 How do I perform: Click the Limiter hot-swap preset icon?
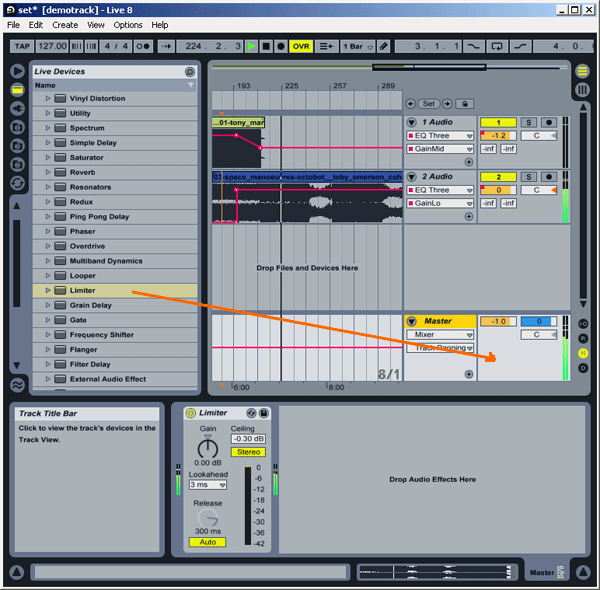click(251, 413)
